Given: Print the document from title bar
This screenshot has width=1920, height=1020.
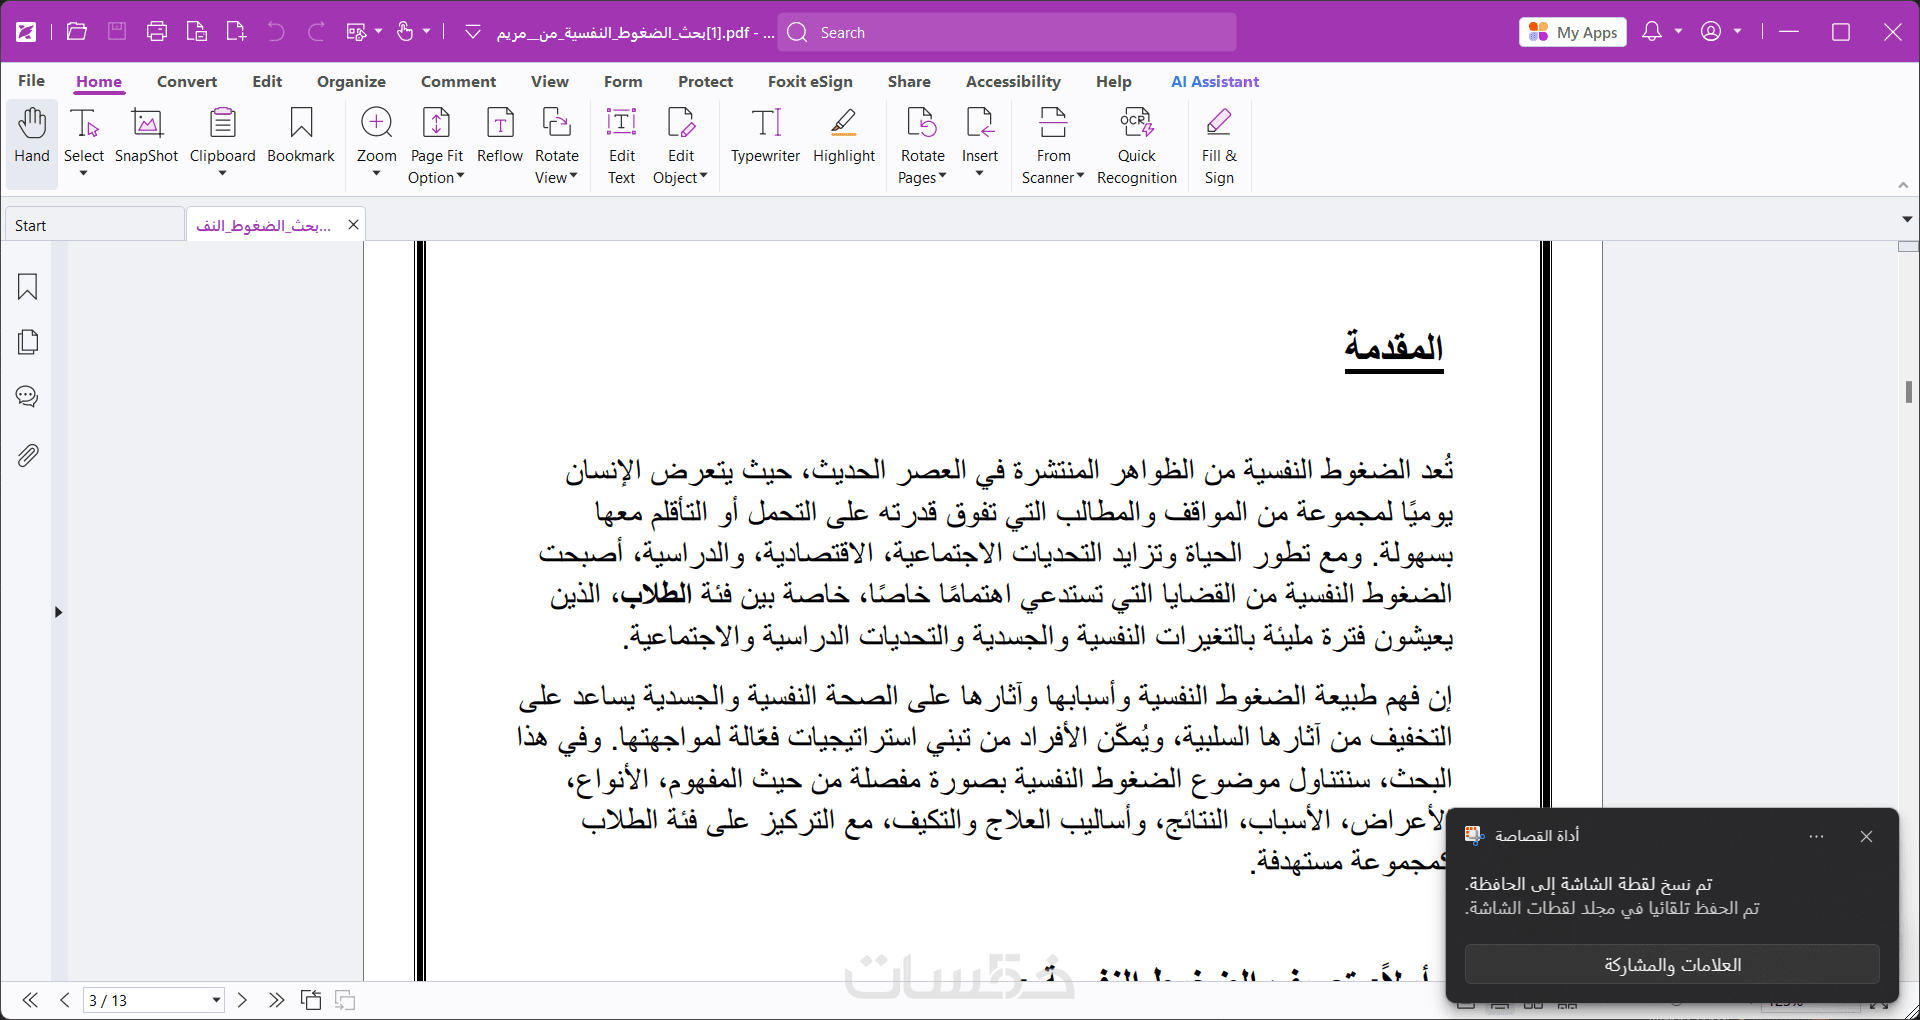Looking at the screenshot, I should (157, 32).
